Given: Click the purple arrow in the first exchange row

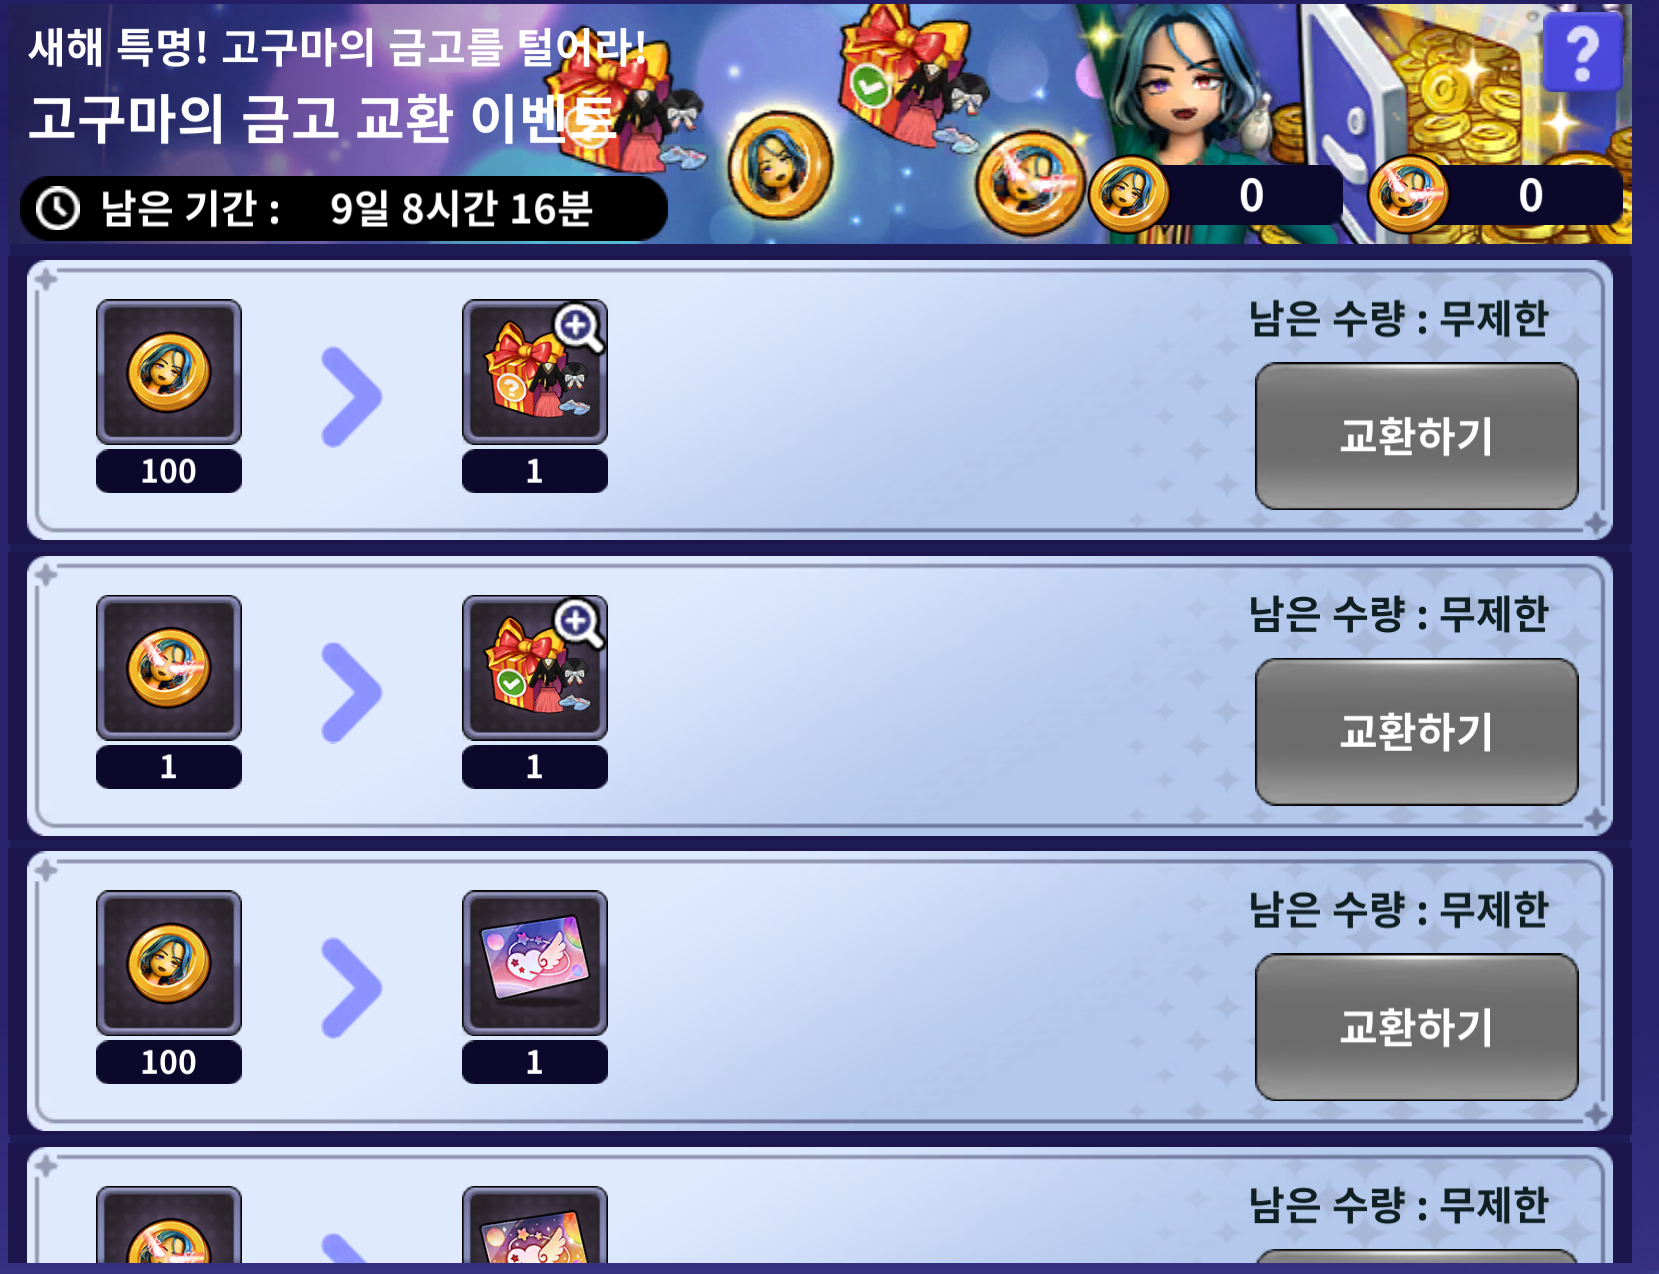Looking at the screenshot, I should point(351,397).
